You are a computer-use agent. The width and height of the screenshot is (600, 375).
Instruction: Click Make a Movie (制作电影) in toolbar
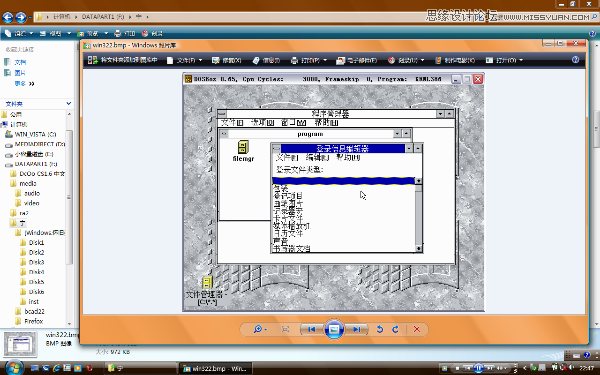tap(455, 60)
